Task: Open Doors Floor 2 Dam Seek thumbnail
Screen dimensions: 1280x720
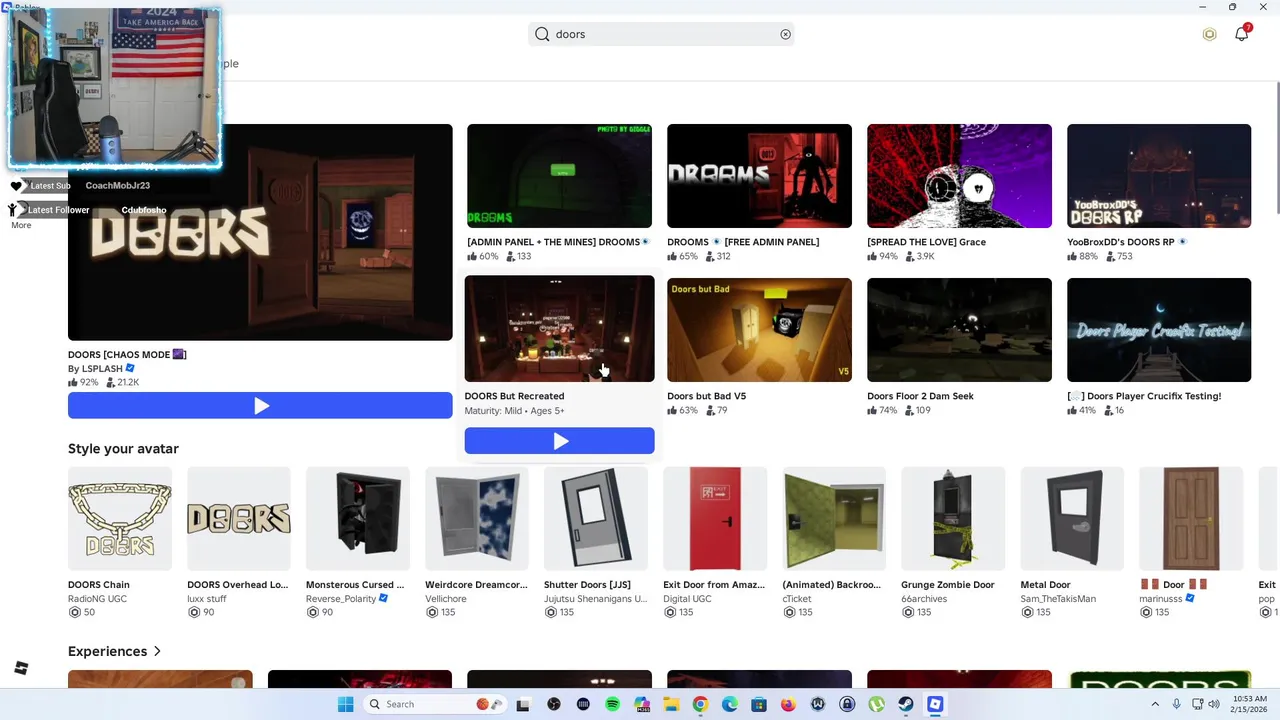Action: pyautogui.click(x=959, y=330)
